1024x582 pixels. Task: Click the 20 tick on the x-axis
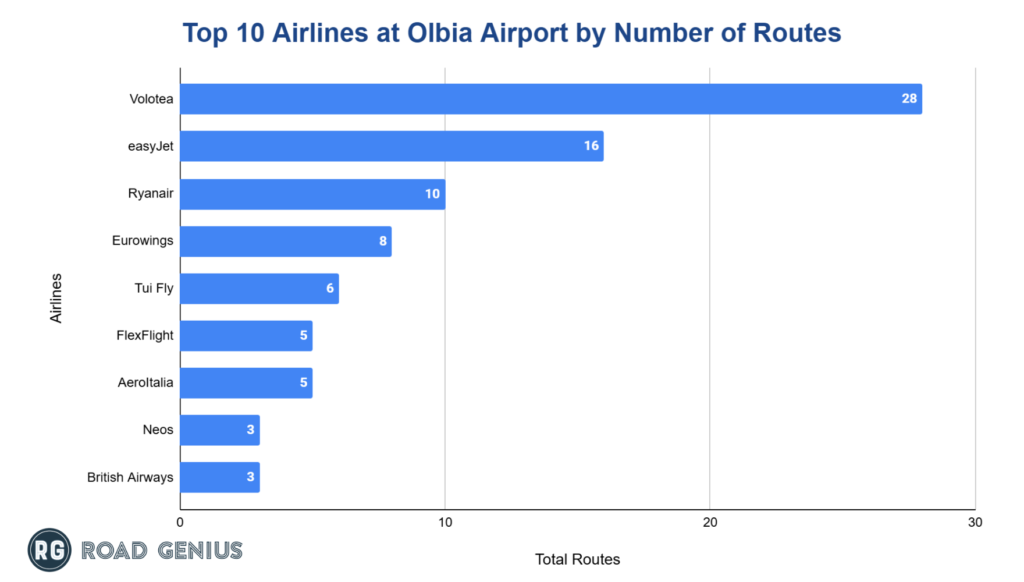tap(710, 522)
